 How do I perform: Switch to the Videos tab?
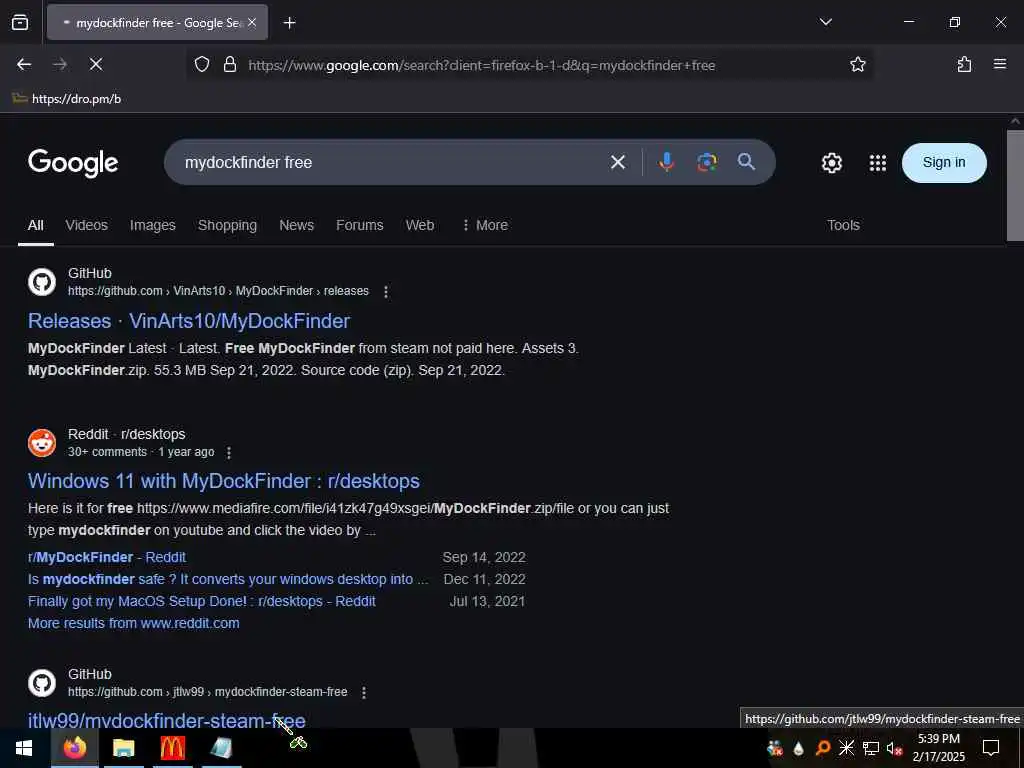(x=86, y=225)
